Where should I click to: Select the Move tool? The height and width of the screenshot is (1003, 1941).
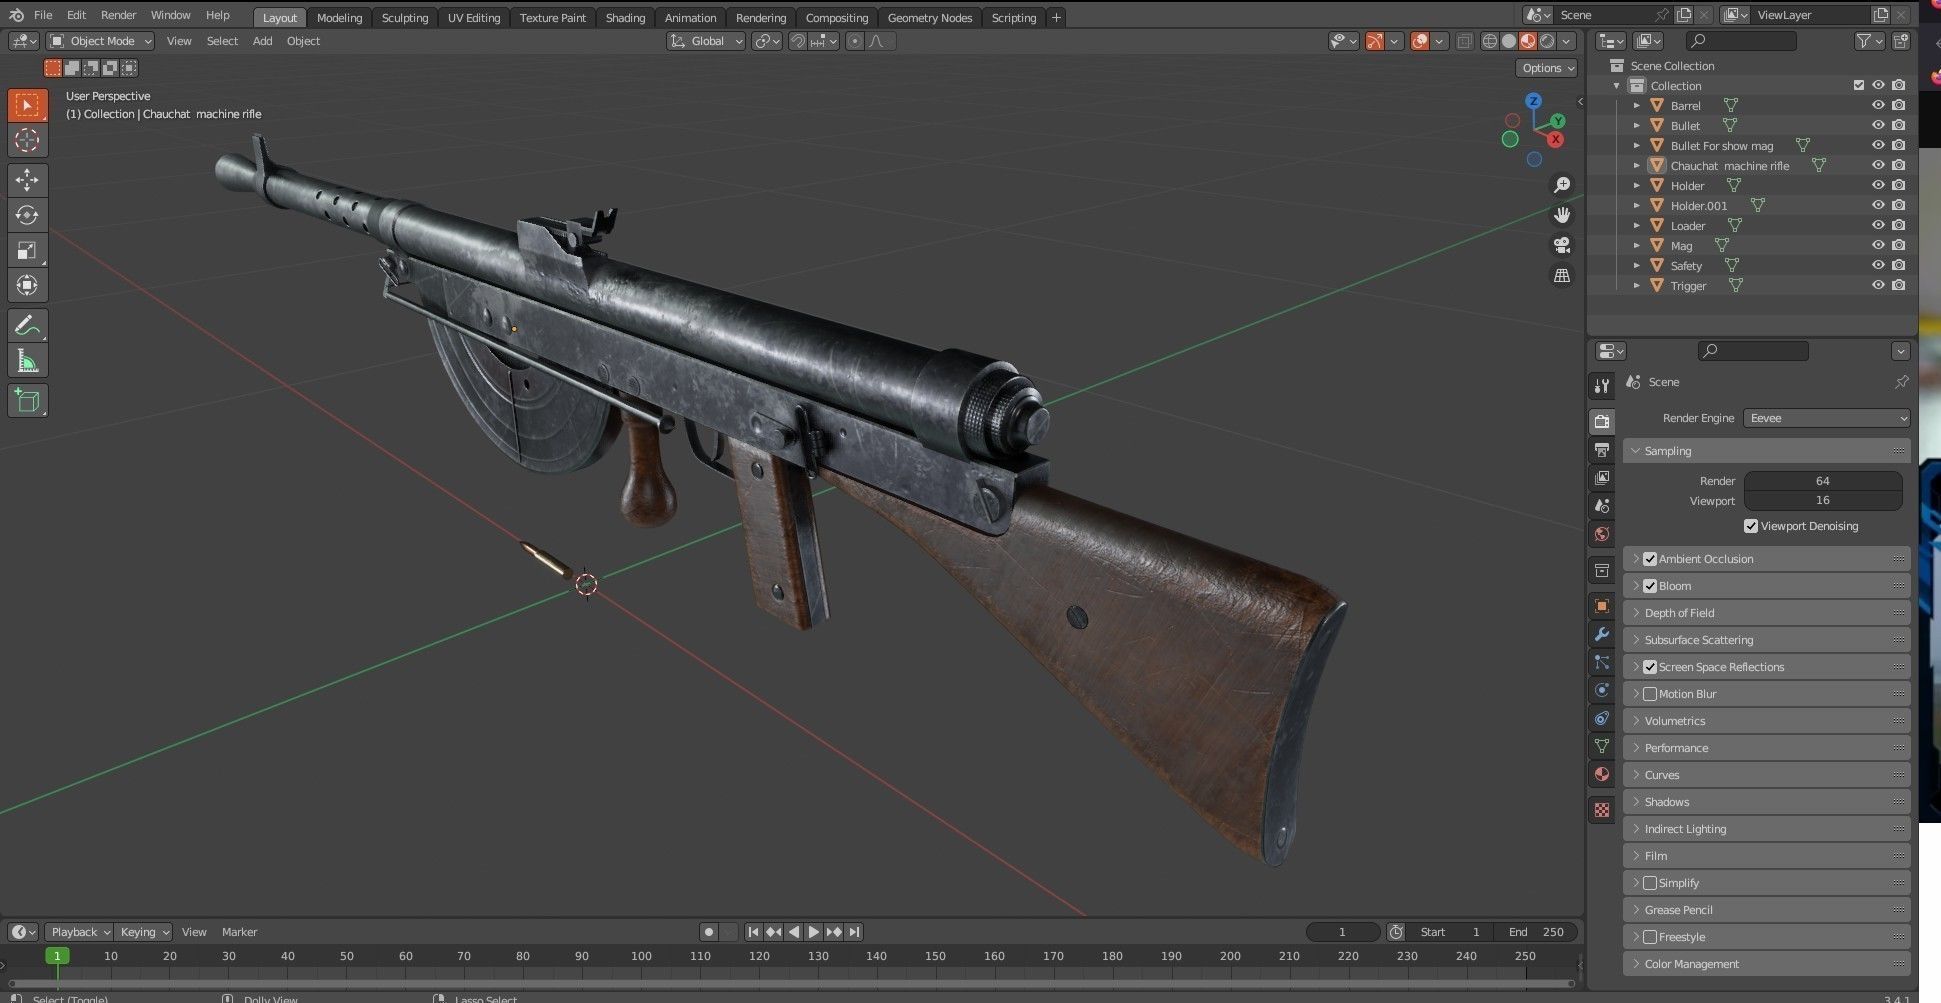tap(27, 180)
